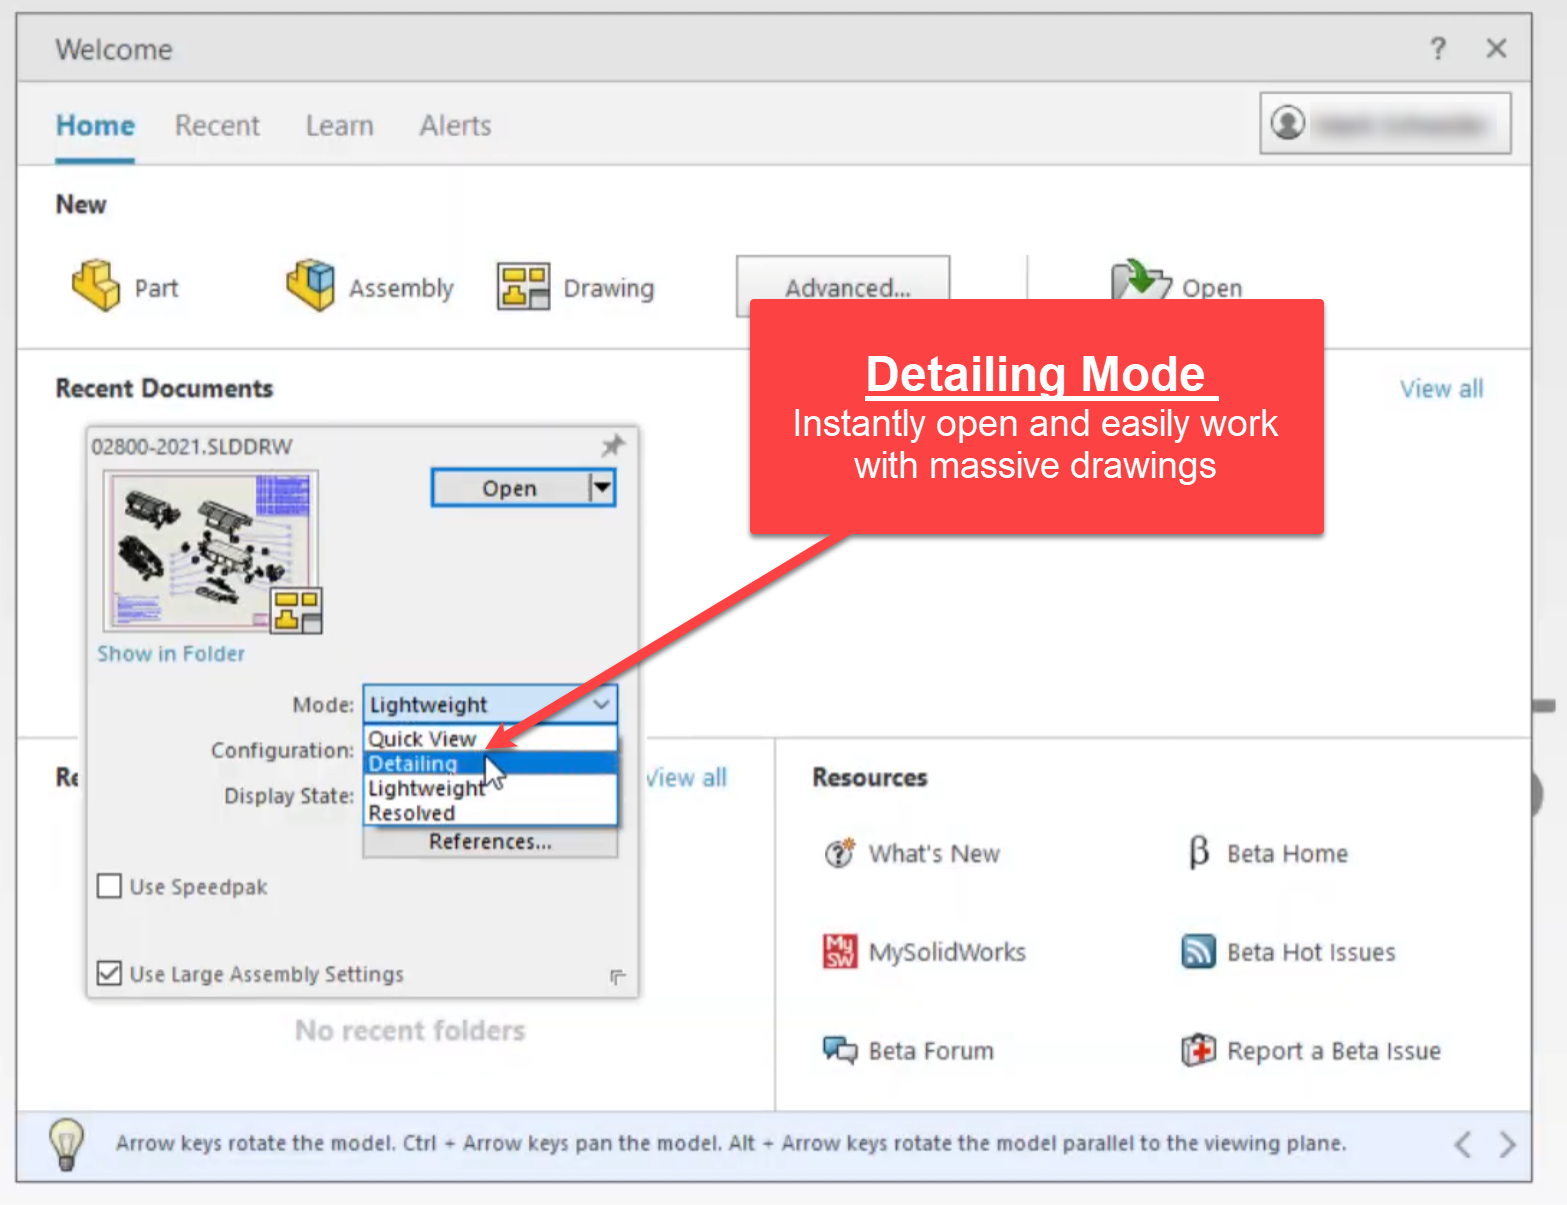
Task: Click the 02800-2021 drawing thumbnail
Action: point(211,550)
